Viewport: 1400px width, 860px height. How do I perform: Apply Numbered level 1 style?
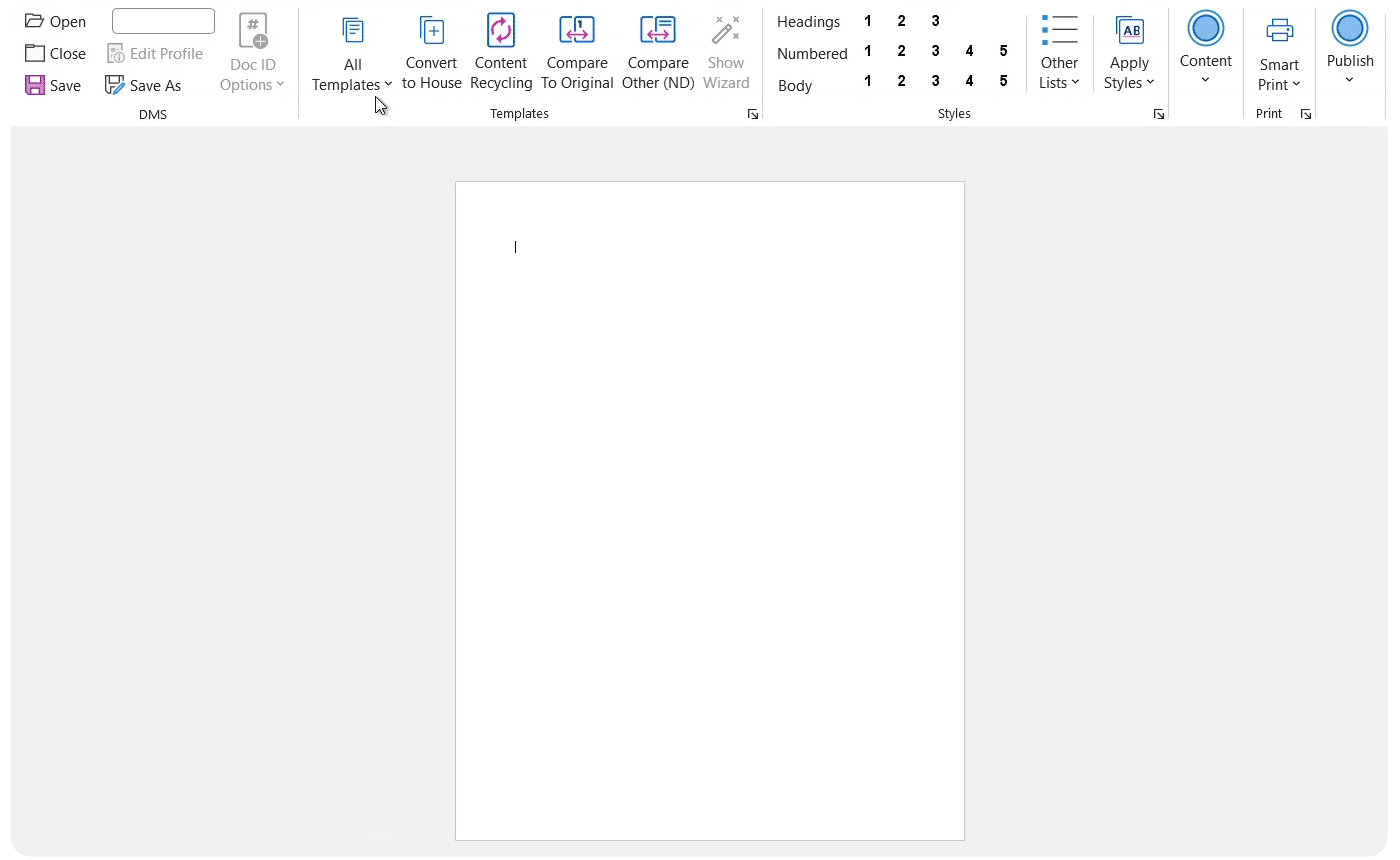pyautogui.click(x=868, y=51)
